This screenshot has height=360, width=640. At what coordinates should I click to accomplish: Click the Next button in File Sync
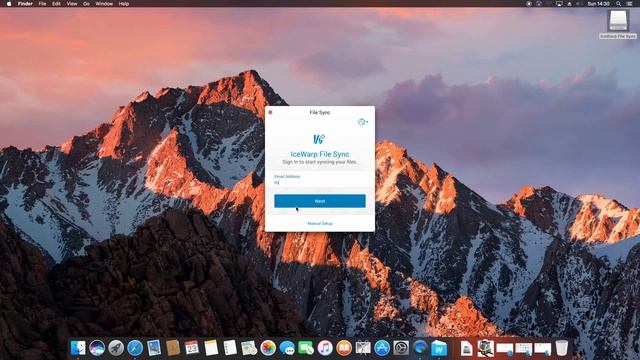coord(320,201)
